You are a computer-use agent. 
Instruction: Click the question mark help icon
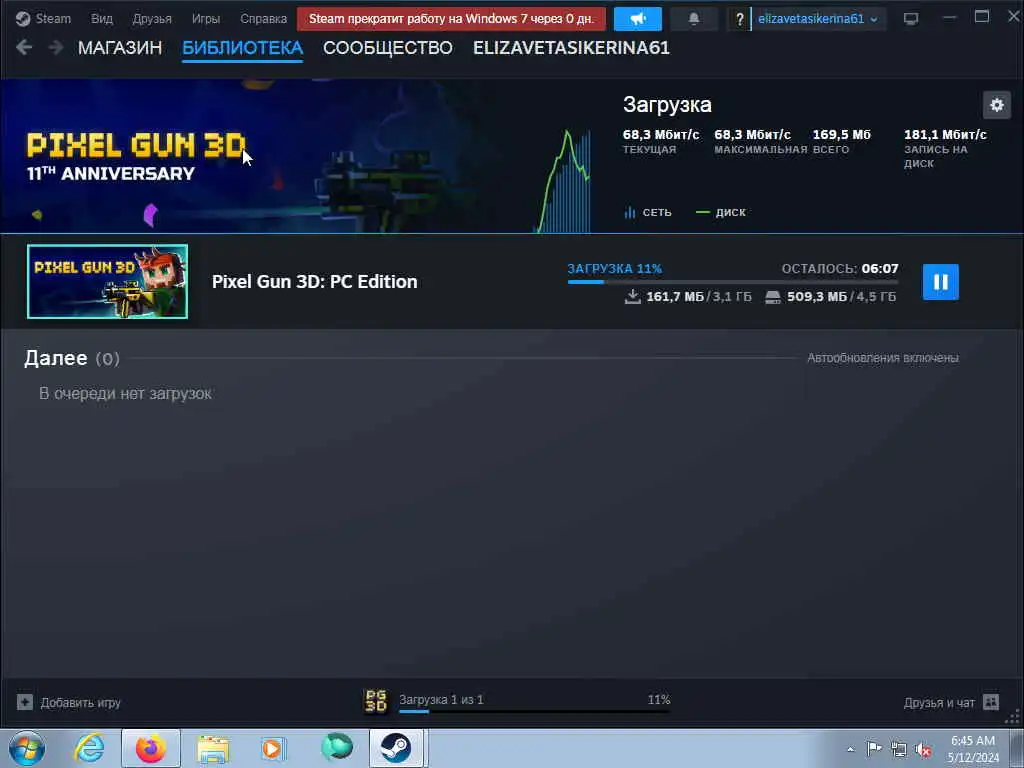(739, 19)
